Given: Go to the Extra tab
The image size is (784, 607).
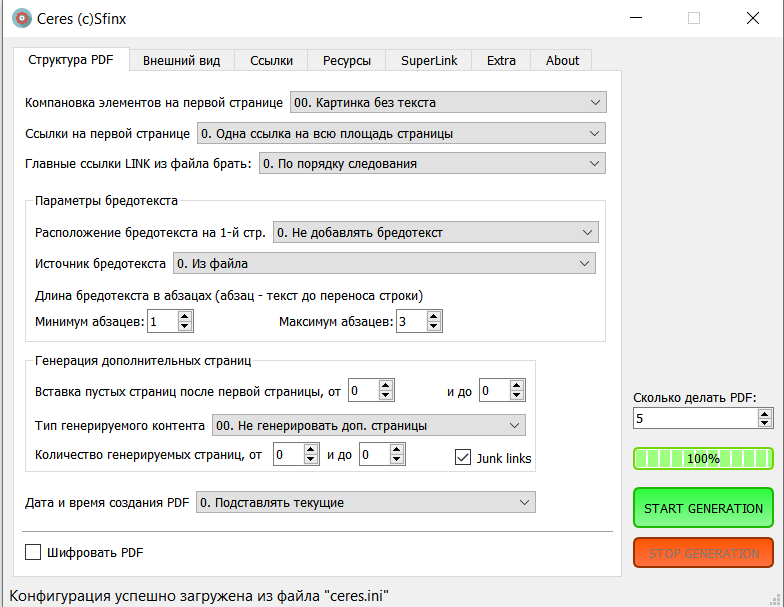Looking at the screenshot, I should click(501, 60).
